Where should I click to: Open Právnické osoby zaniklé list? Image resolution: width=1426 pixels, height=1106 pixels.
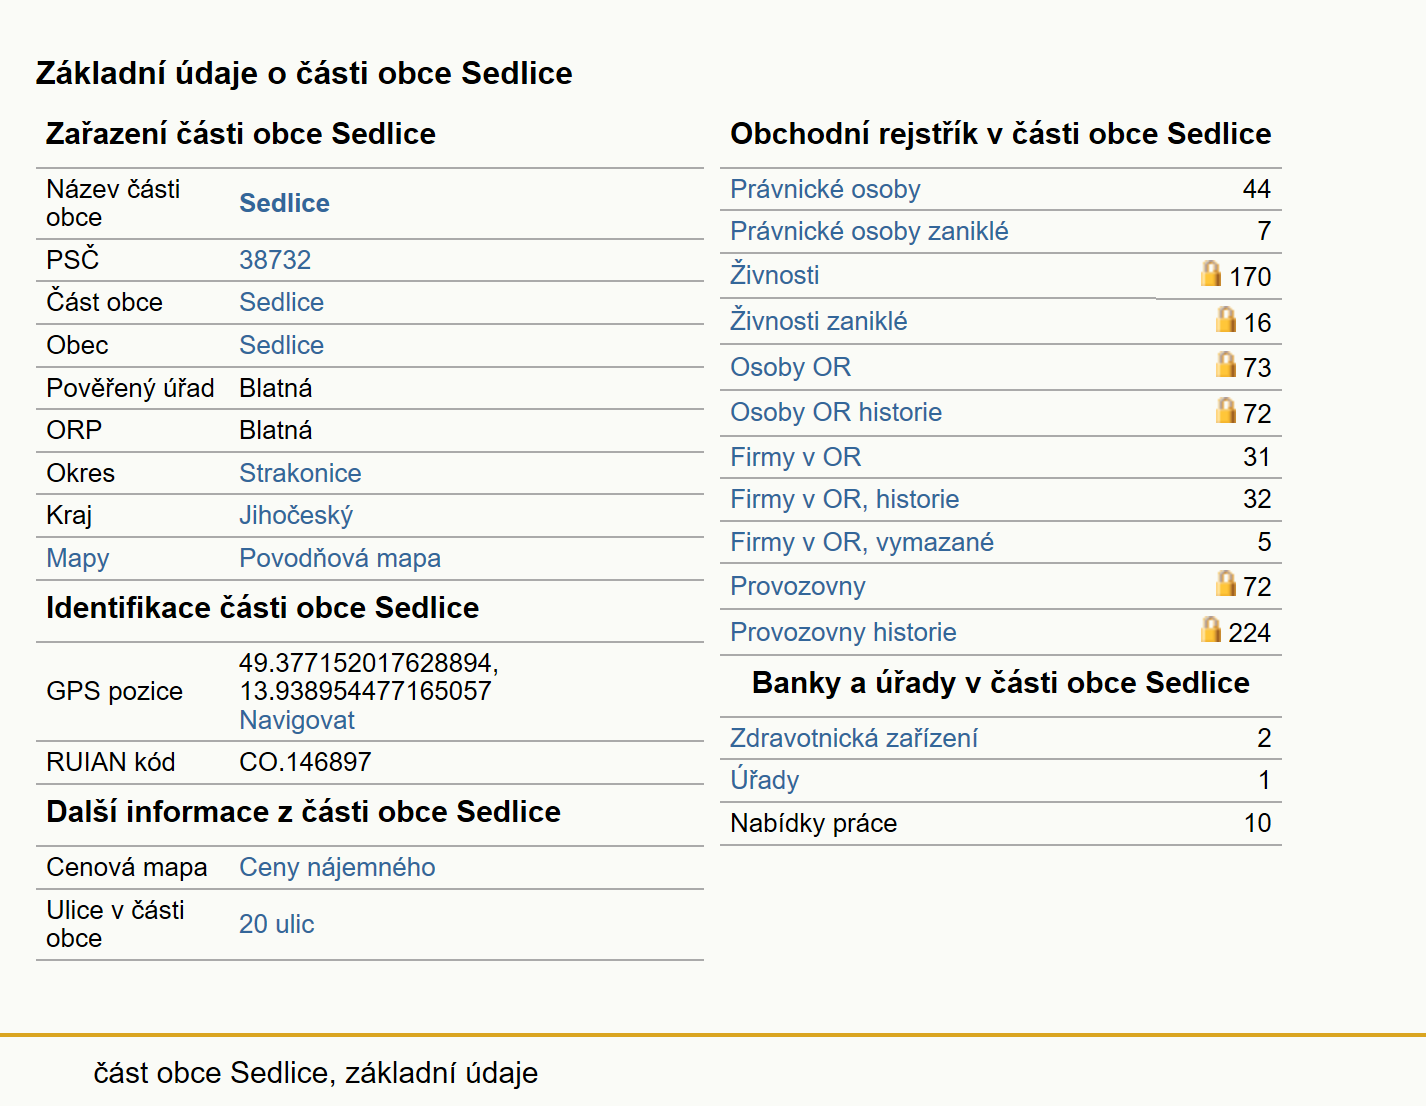coord(869,231)
